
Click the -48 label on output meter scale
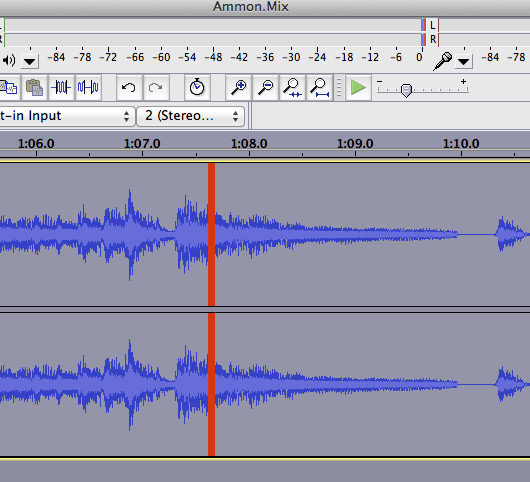tap(214, 57)
